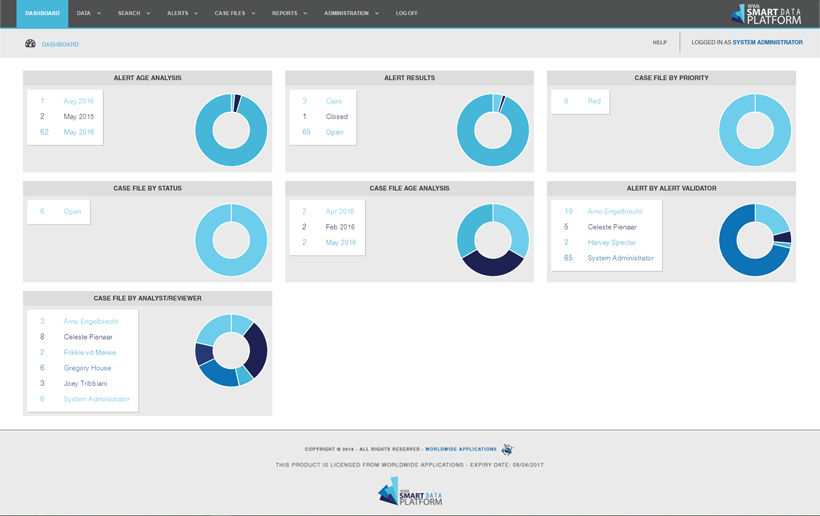The width and height of the screenshot is (820, 516).
Task: Click the Open entry in Alert Results
Action: pyautogui.click(x=334, y=132)
